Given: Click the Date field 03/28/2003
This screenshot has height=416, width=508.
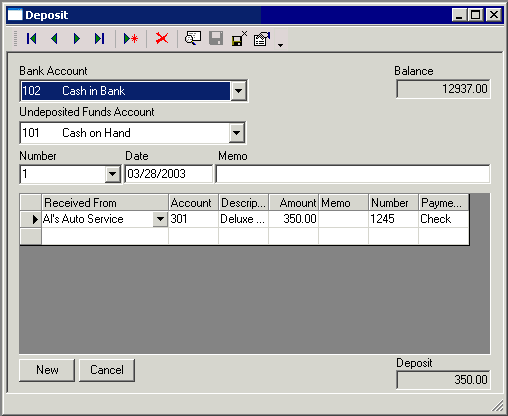Looking at the screenshot, I should (x=169, y=174).
